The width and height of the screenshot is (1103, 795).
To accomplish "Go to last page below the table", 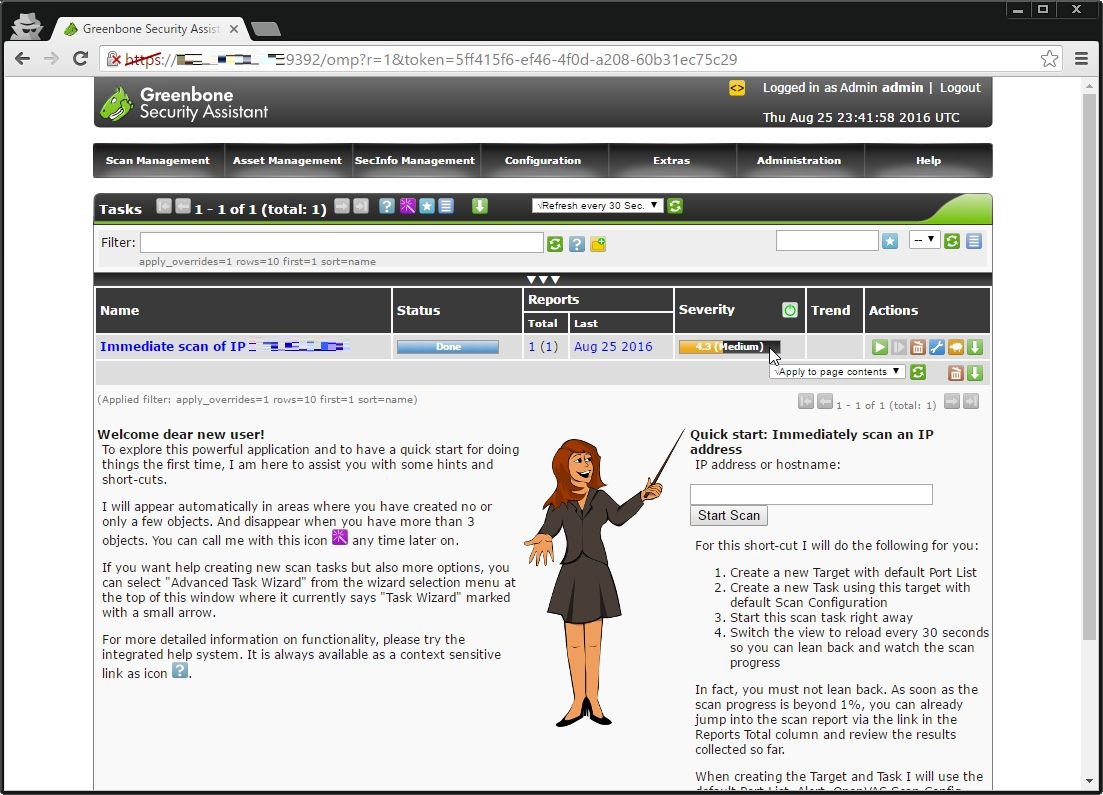I will pyautogui.click(x=971, y=402).
